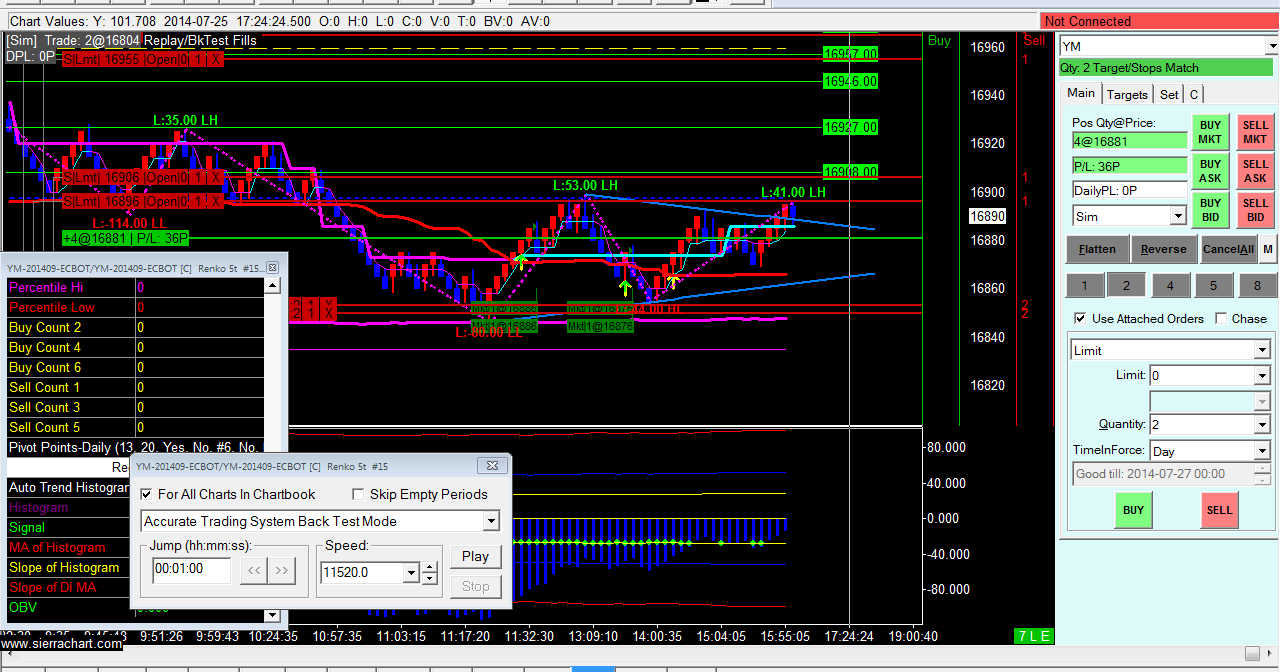Click the M button beside CancelAll
Image resolution: width=1280 pixels, height=672 pixels.
click(1268, 249)
